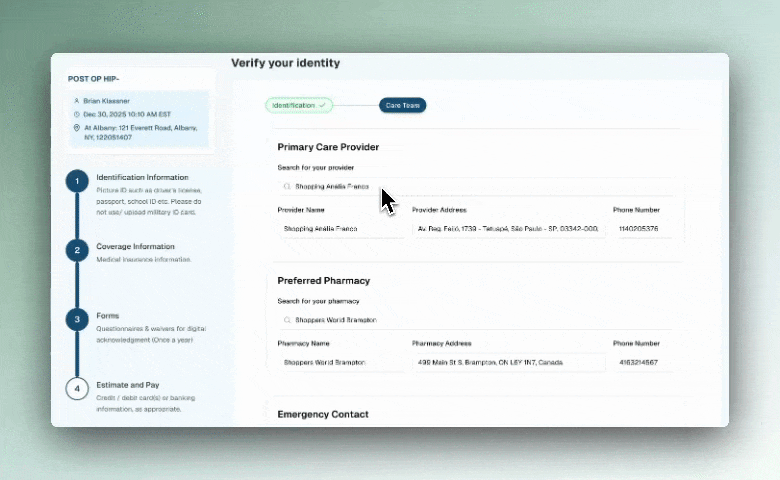780x480 pixels.
Task: Select the Estimate and Pay step label
Action: point(127,385)
